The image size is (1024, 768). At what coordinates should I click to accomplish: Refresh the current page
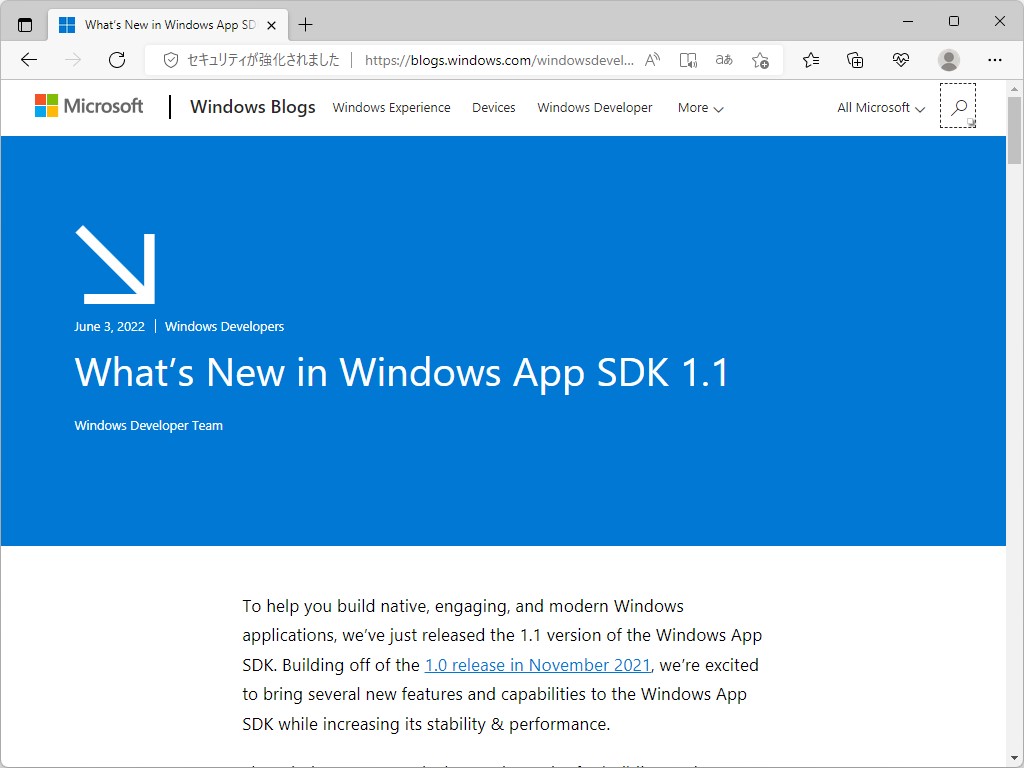point(117,60)
